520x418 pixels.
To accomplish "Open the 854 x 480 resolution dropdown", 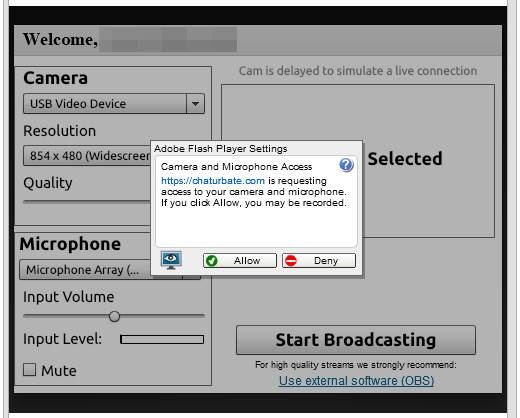I will [87, 156].
